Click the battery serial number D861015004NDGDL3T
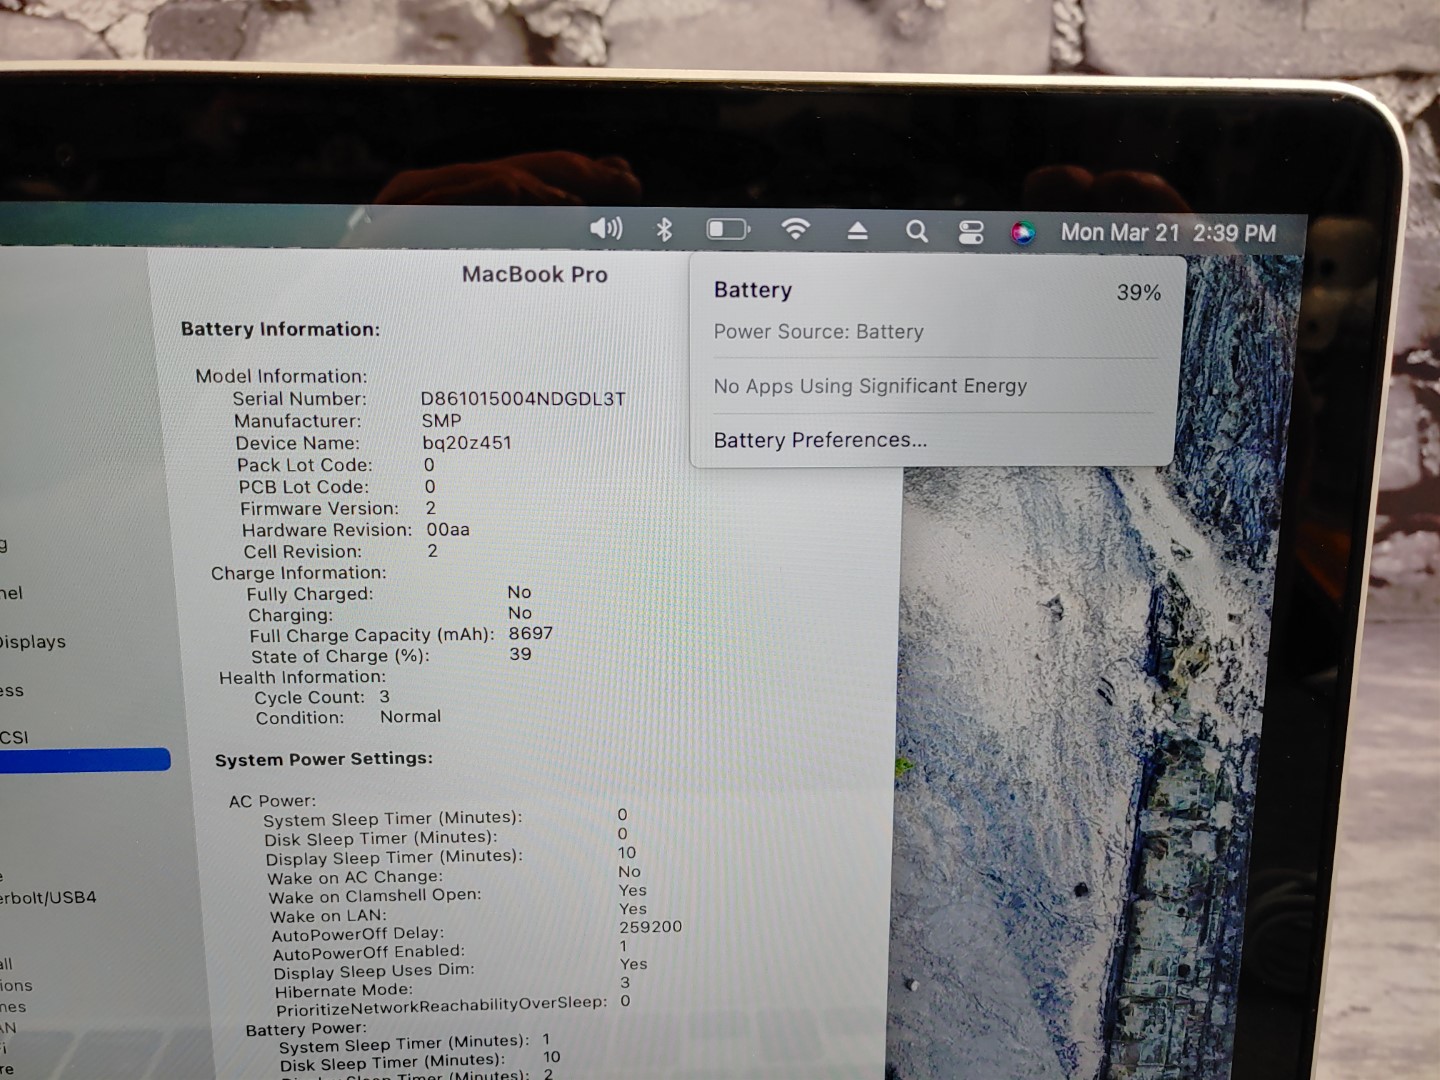 click(x=522, y=399)
